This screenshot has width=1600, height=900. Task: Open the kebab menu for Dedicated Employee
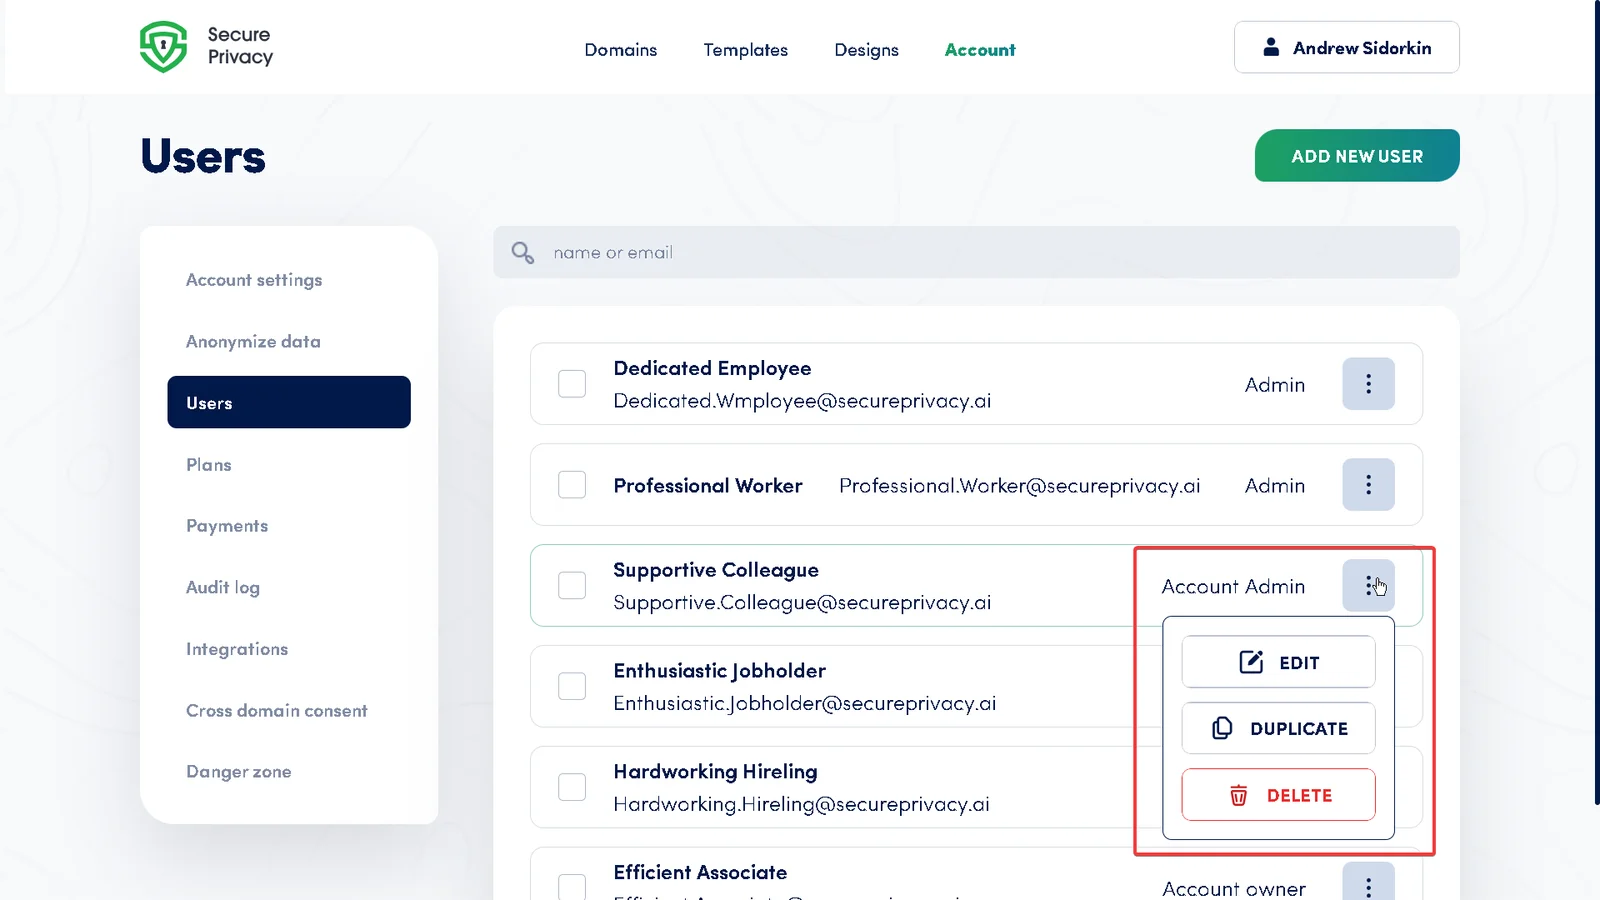pos(1369,384)
